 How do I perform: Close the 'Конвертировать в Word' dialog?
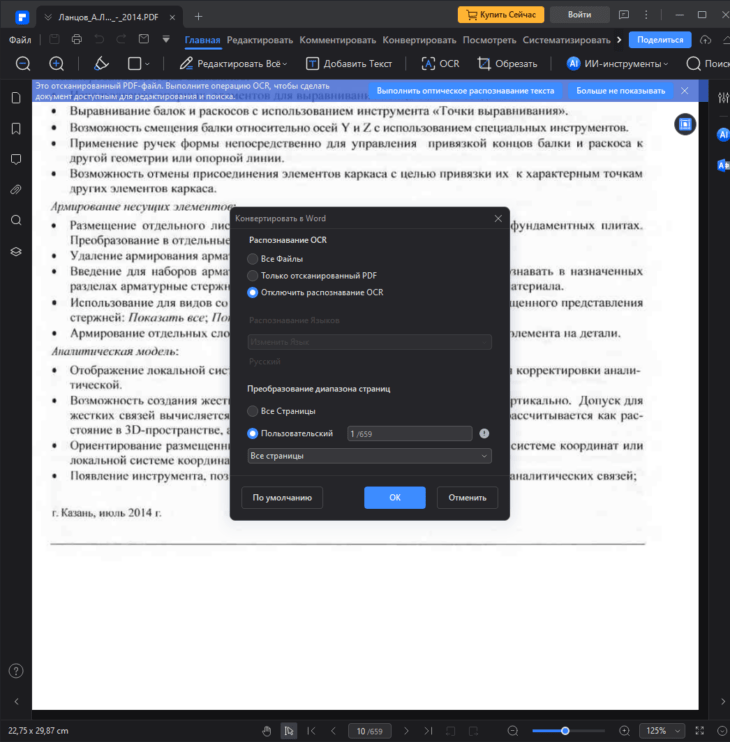498,219
